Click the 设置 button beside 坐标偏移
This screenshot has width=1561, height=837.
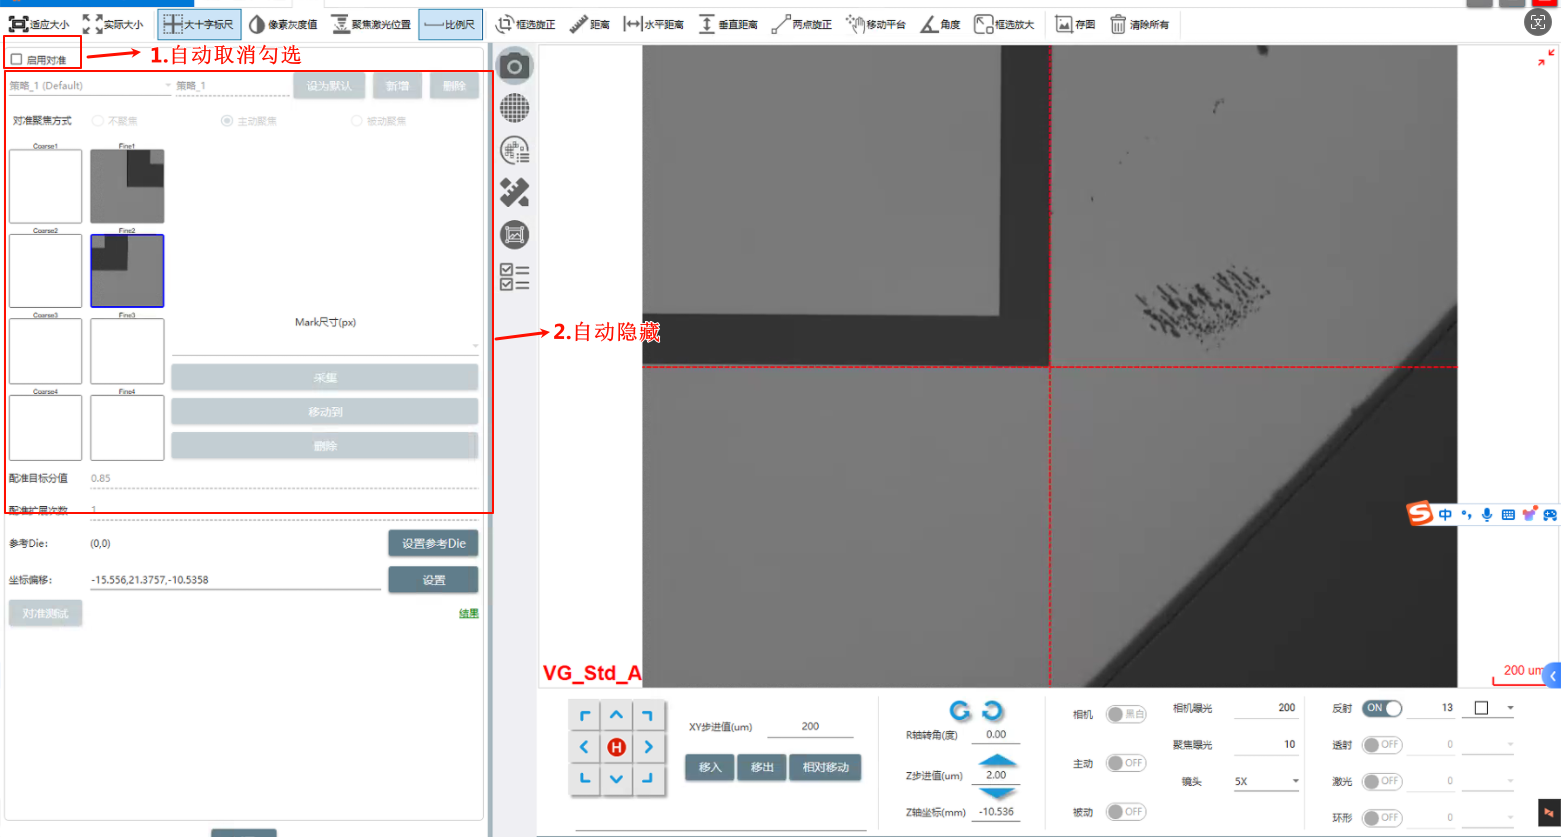point(434,580)
